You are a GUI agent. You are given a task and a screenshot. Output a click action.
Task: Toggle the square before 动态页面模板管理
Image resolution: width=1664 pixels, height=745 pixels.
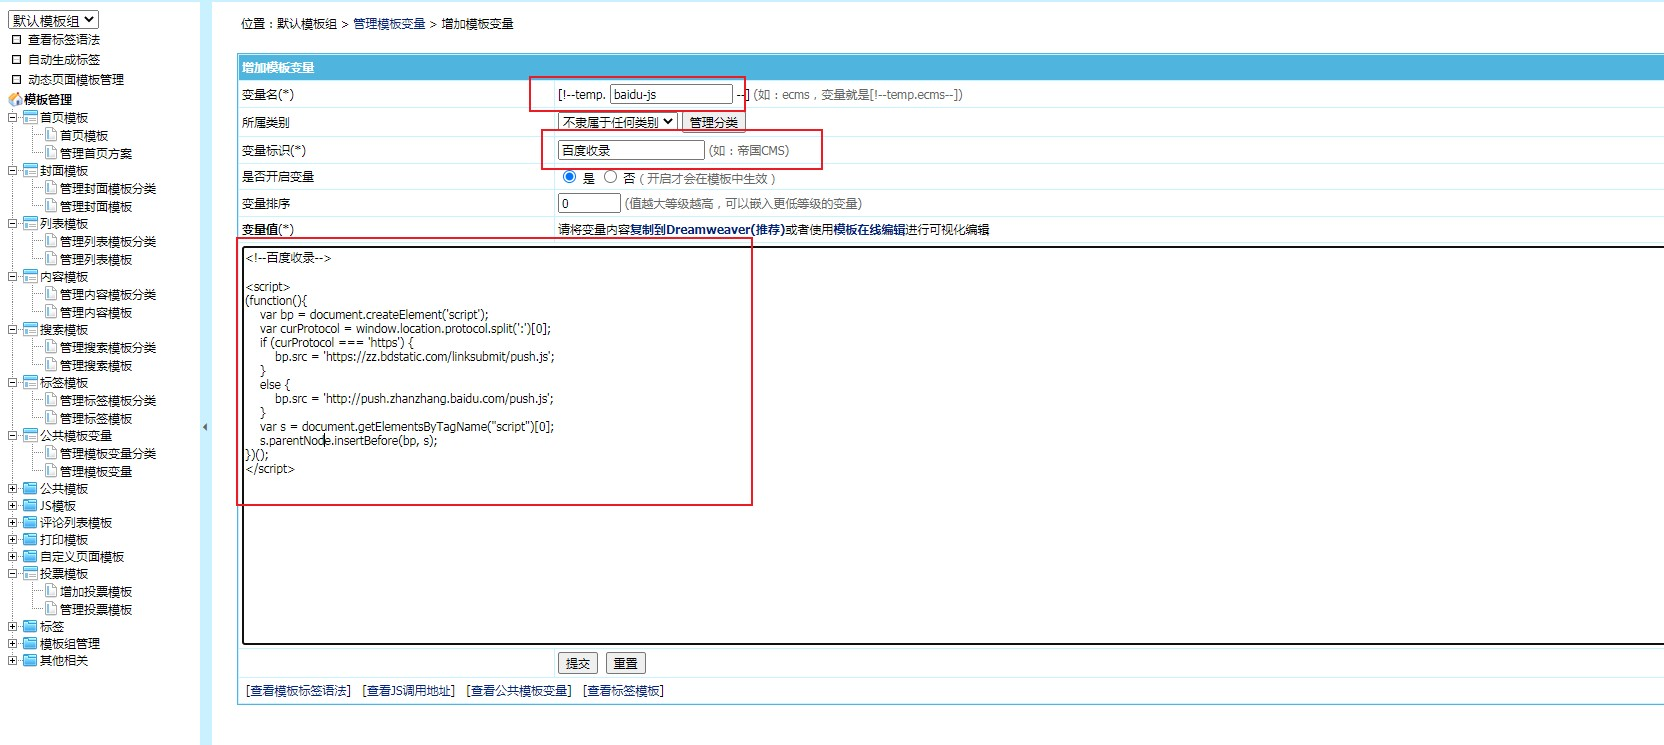pos(16,79)
